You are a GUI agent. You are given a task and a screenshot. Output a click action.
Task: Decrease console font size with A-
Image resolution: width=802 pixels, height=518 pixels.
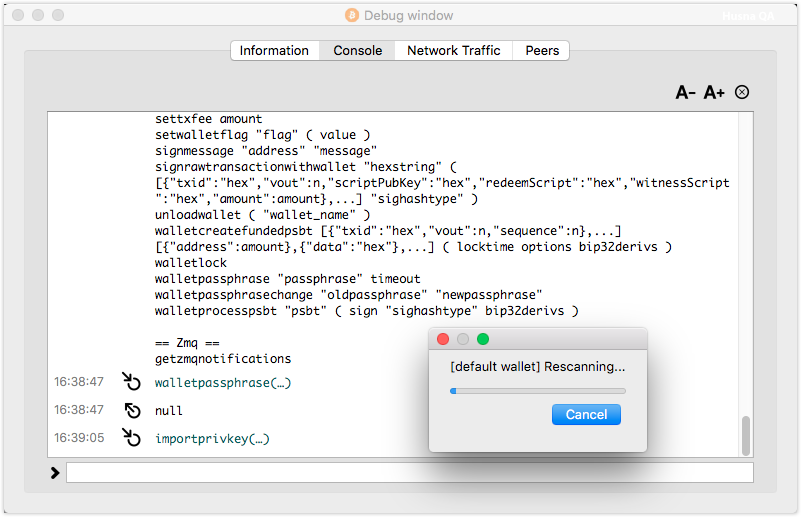pyautogui.click(x=685, y=93)
